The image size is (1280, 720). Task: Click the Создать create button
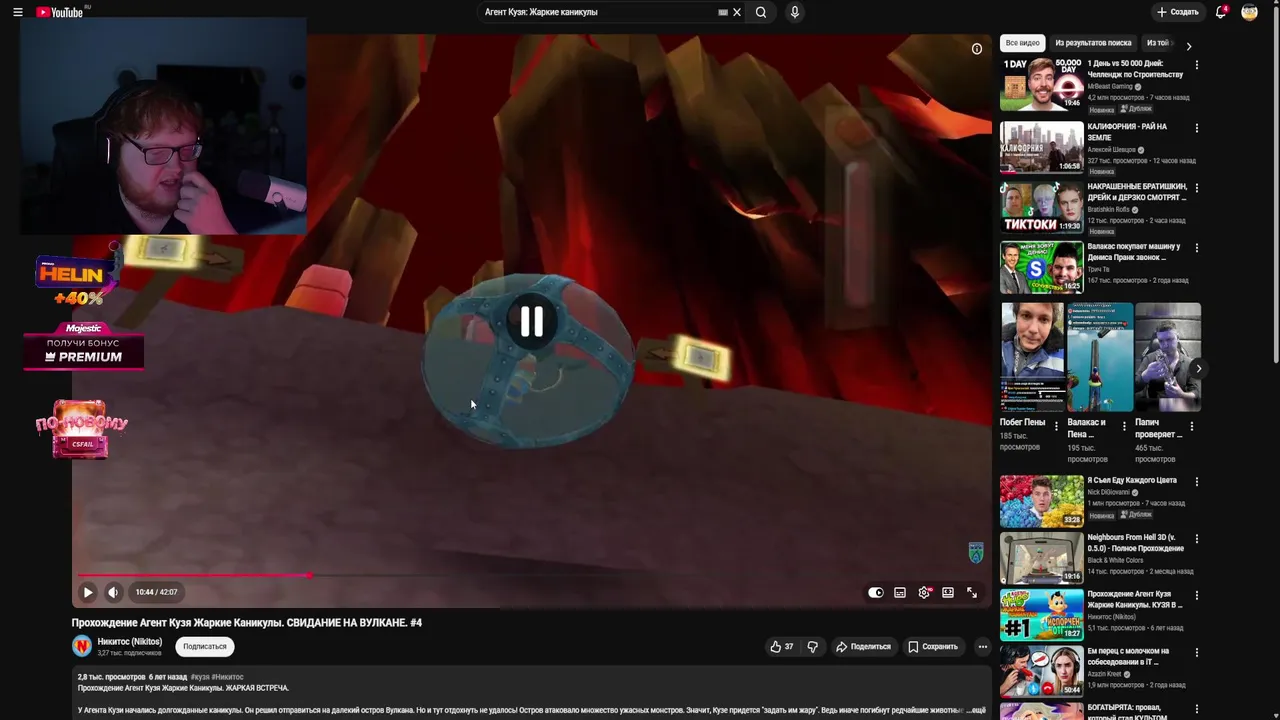[x=1177, y=12]
